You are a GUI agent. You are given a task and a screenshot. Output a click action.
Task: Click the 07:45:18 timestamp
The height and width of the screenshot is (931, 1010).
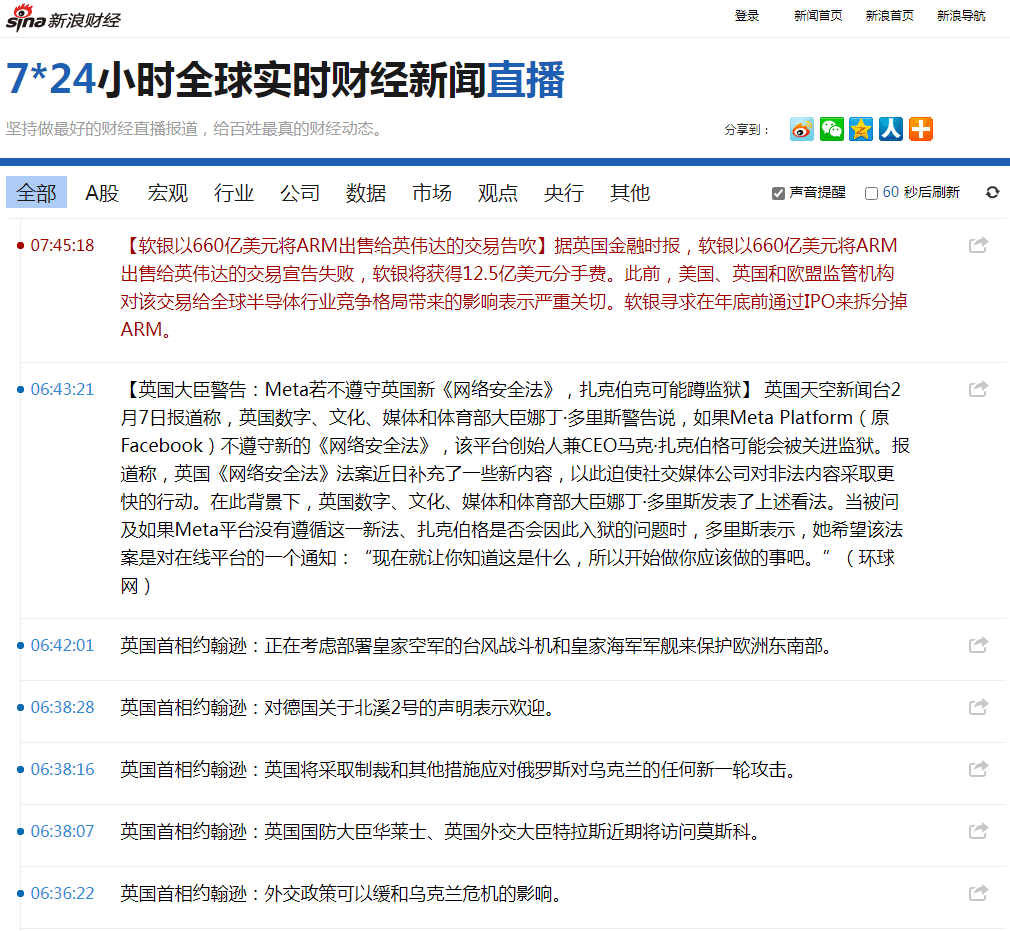[x=62, y=245]
